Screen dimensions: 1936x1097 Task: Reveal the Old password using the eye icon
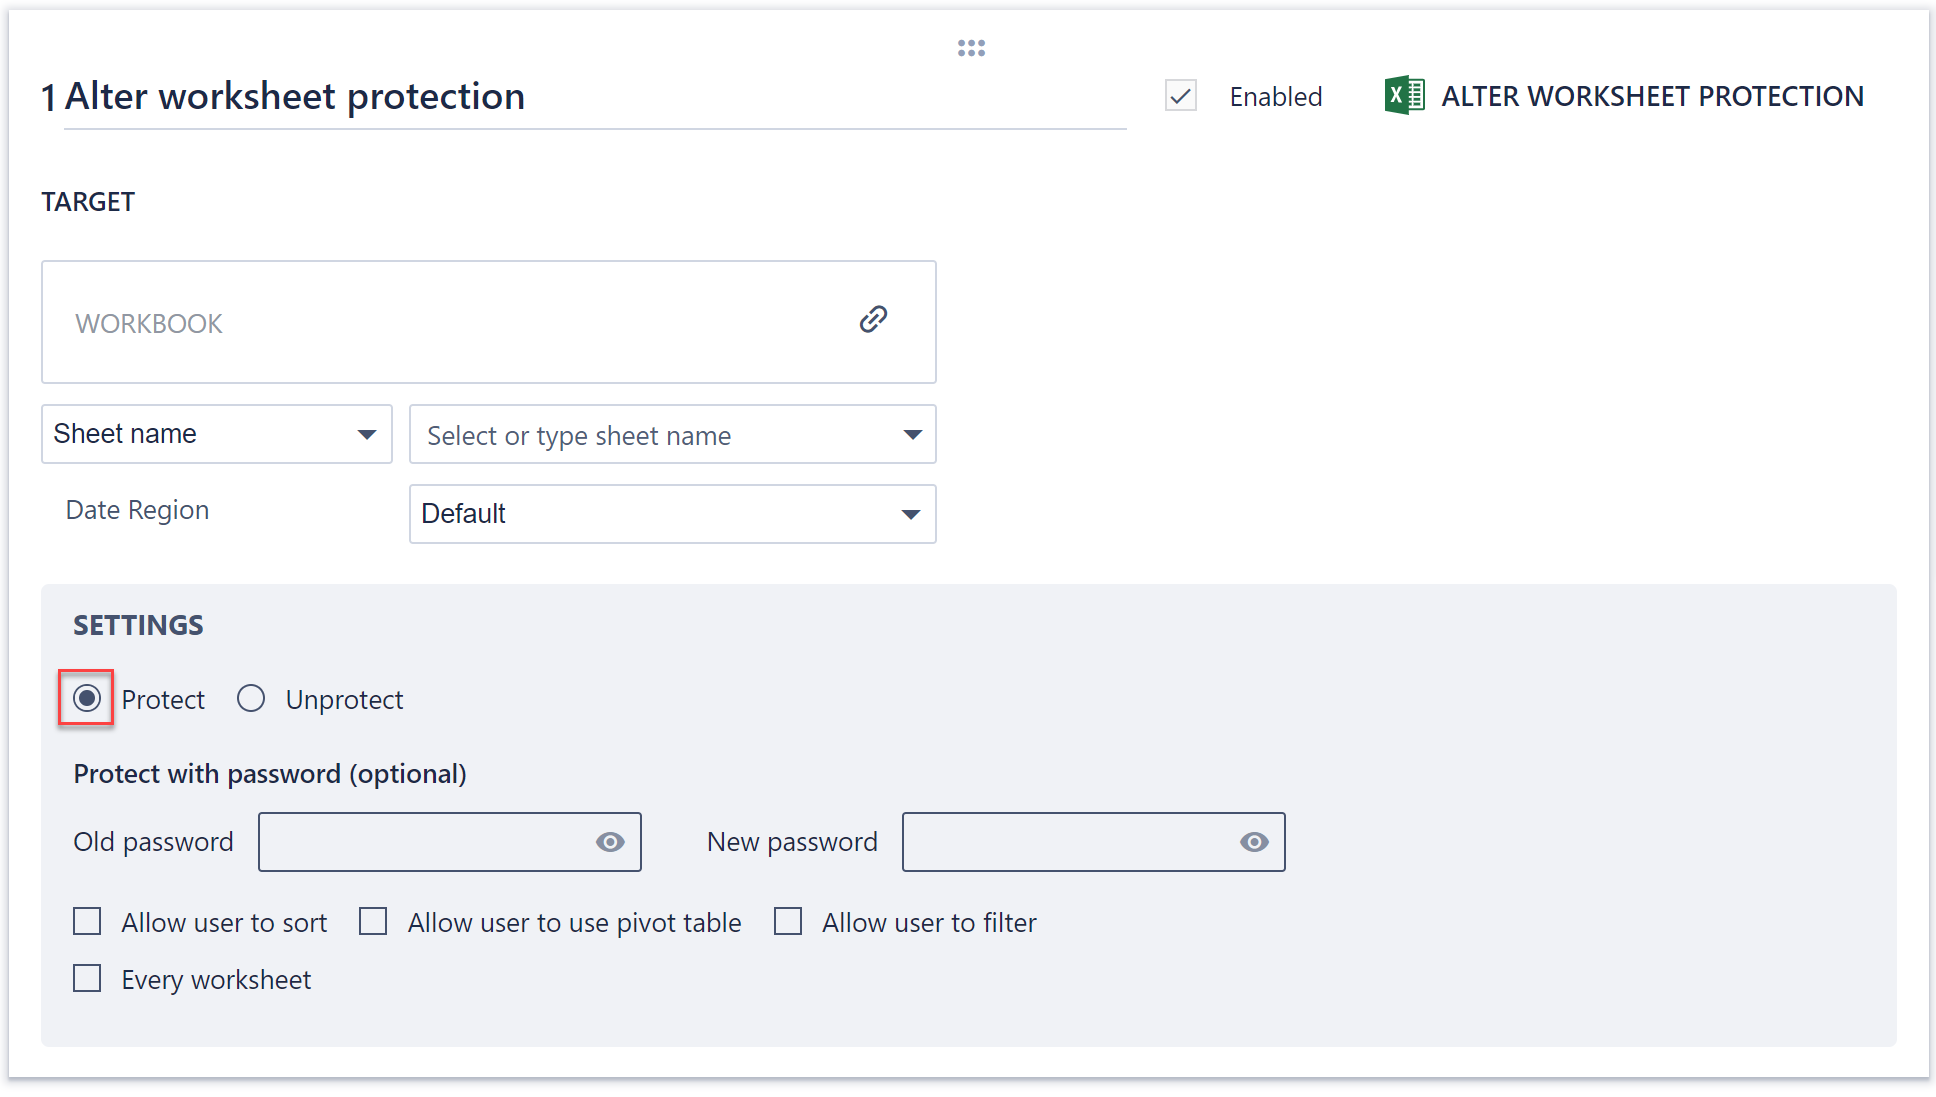[610, 842]
